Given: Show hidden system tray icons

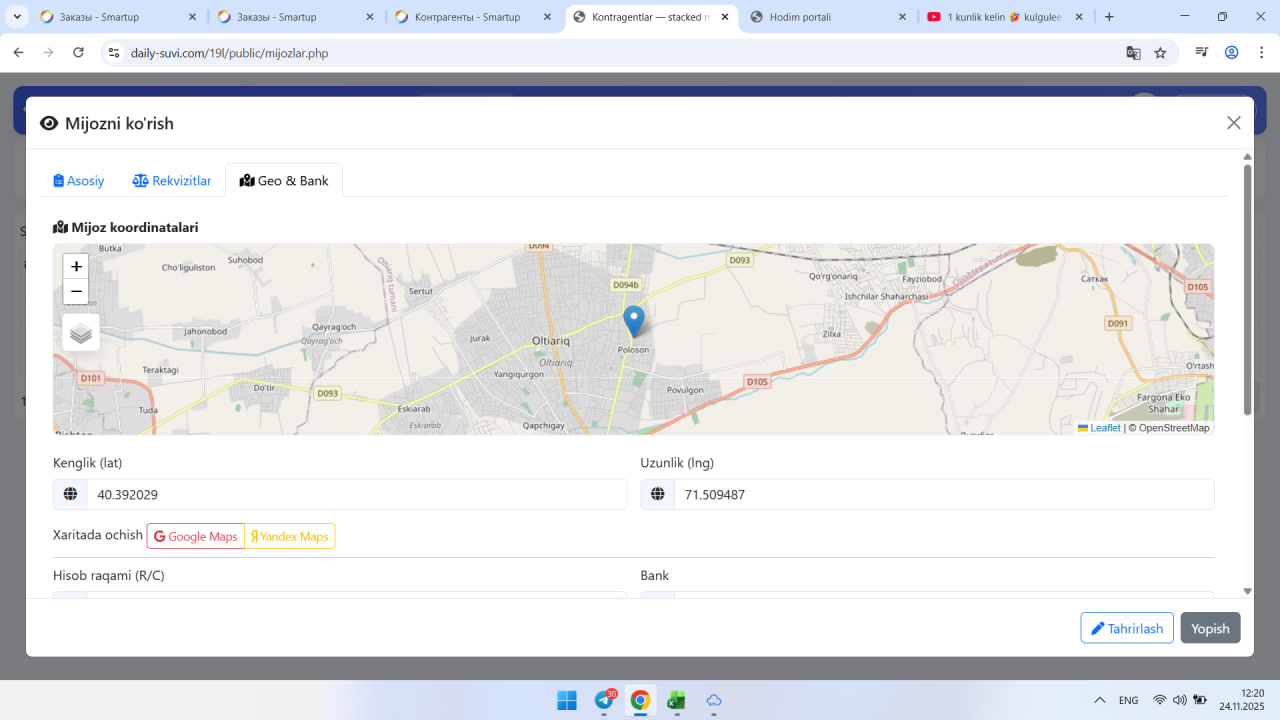Looking at the screenshot, I should pyautogui.click(x=1100, y=700).
